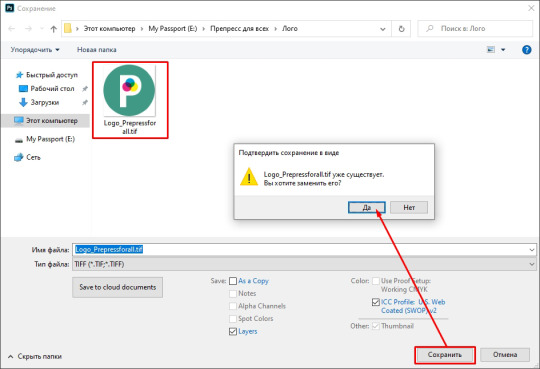Click the 'Сохранить' button
Screen dimensions: 540x369
(x=445, y=355)
